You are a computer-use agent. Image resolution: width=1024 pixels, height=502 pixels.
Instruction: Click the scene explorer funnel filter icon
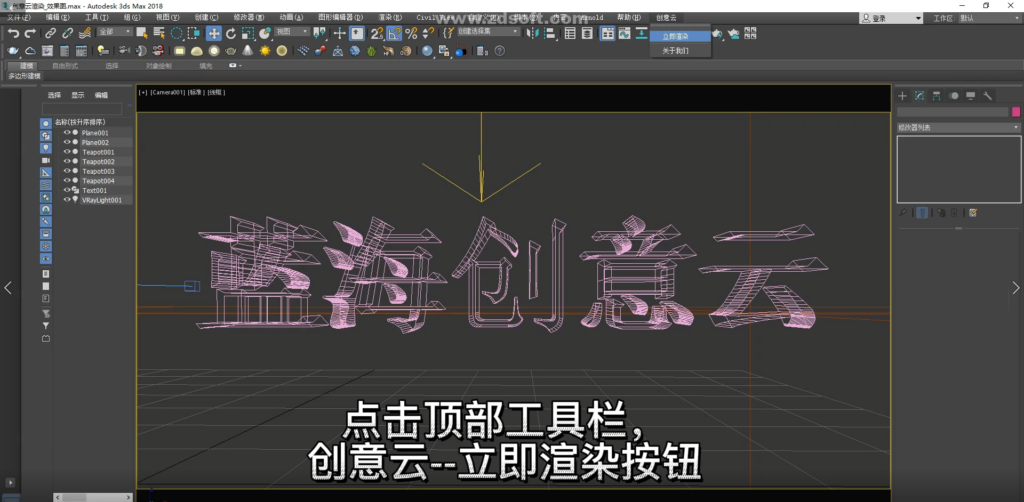[x=46, y=325]
